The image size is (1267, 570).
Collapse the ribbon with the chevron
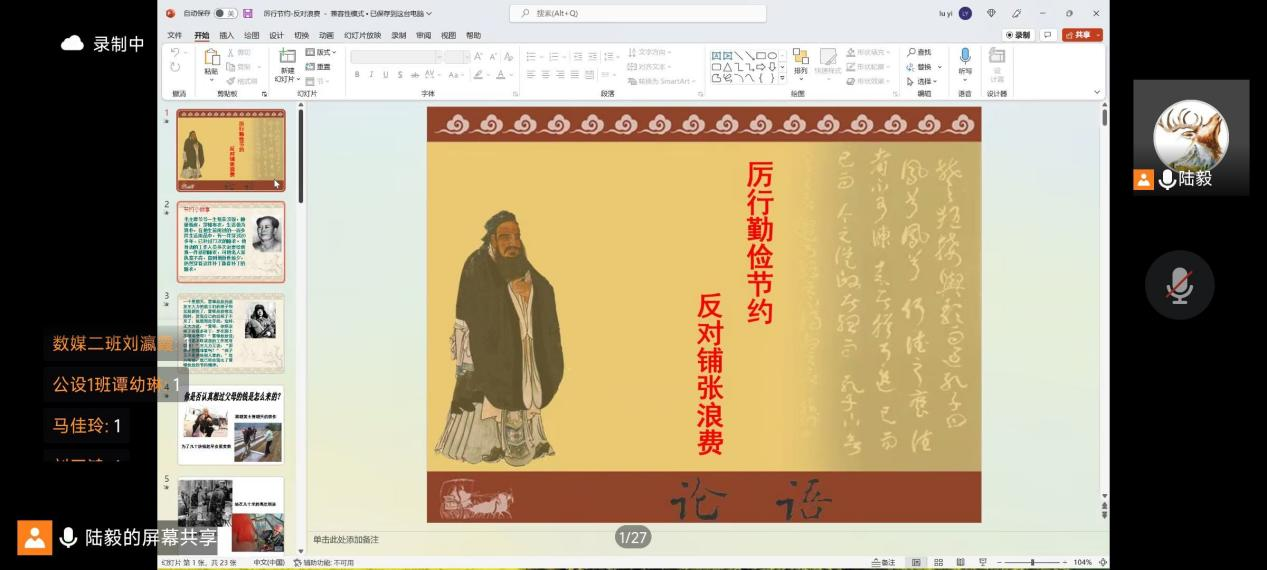pos(1097,92)
